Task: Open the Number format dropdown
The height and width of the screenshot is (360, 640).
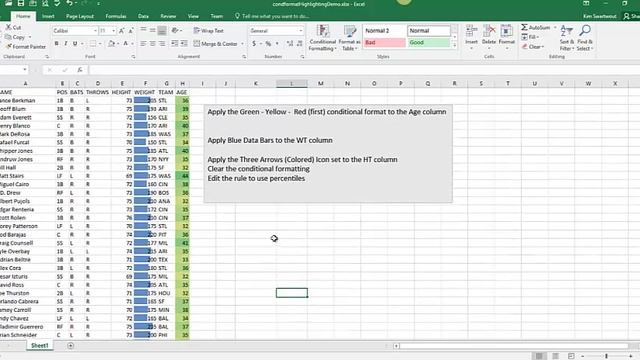Action: pos(301,31)
